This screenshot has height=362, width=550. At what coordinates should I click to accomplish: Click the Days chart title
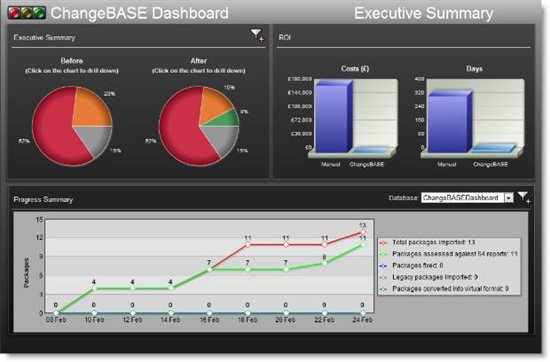(x=474, y=69)
